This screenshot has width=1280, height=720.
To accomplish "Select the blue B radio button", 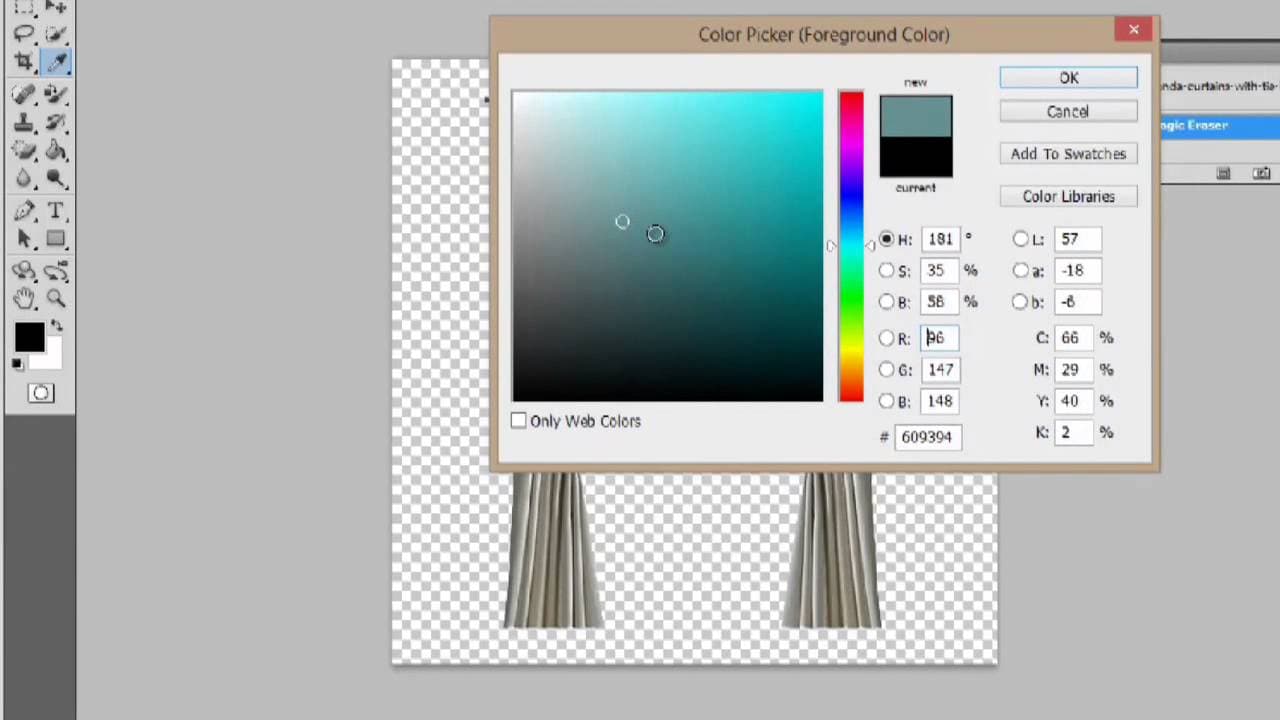I will pos(887,401).
